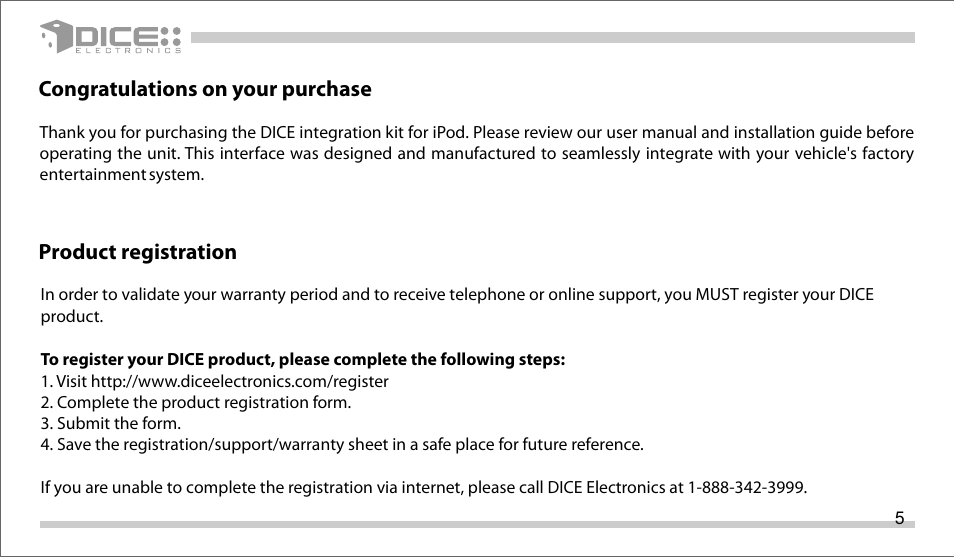Click the ELECTRONICS text under logo
The height and width of the screenshot is (557, 954).
pos(128,51)
